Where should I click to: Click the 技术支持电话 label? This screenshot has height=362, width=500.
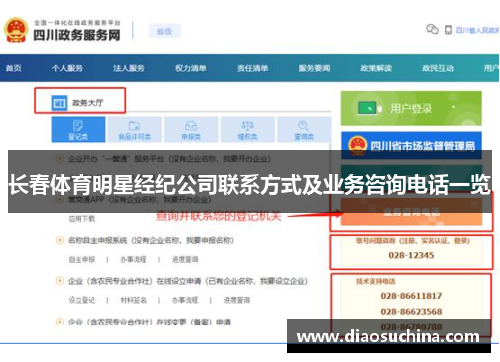[x=376, y=281]
